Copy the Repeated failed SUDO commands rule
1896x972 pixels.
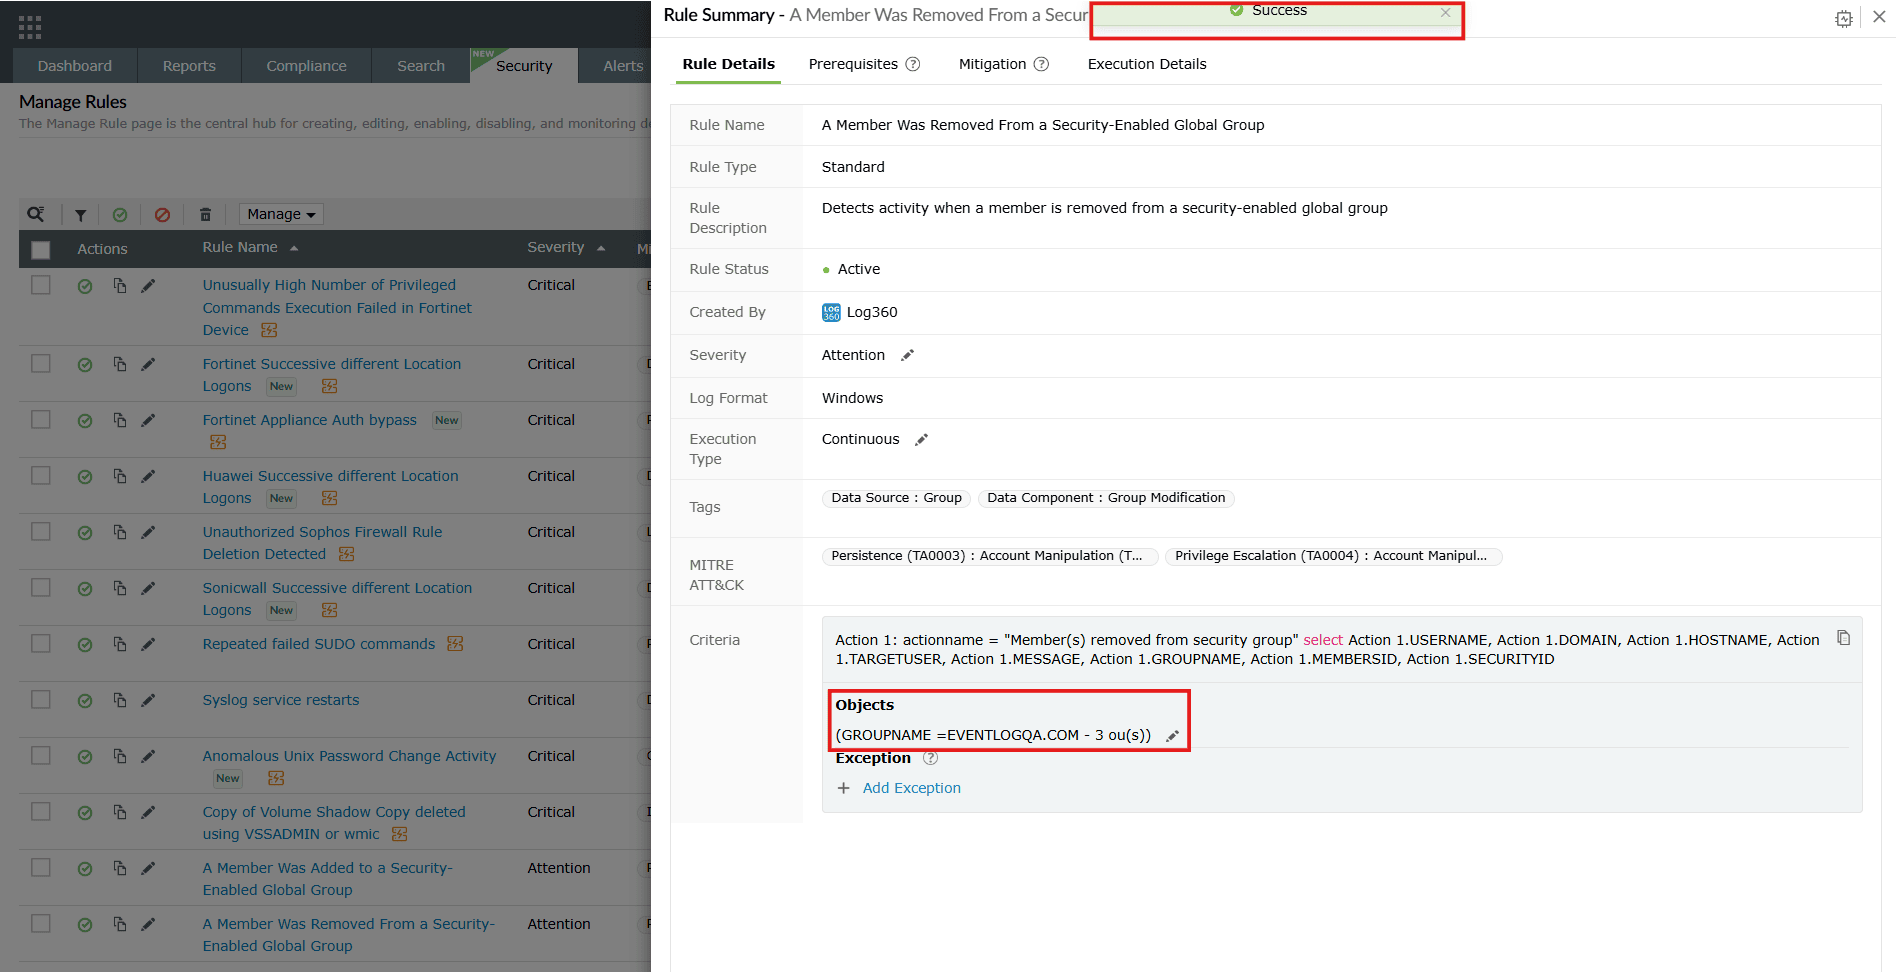tap(119, 645)
